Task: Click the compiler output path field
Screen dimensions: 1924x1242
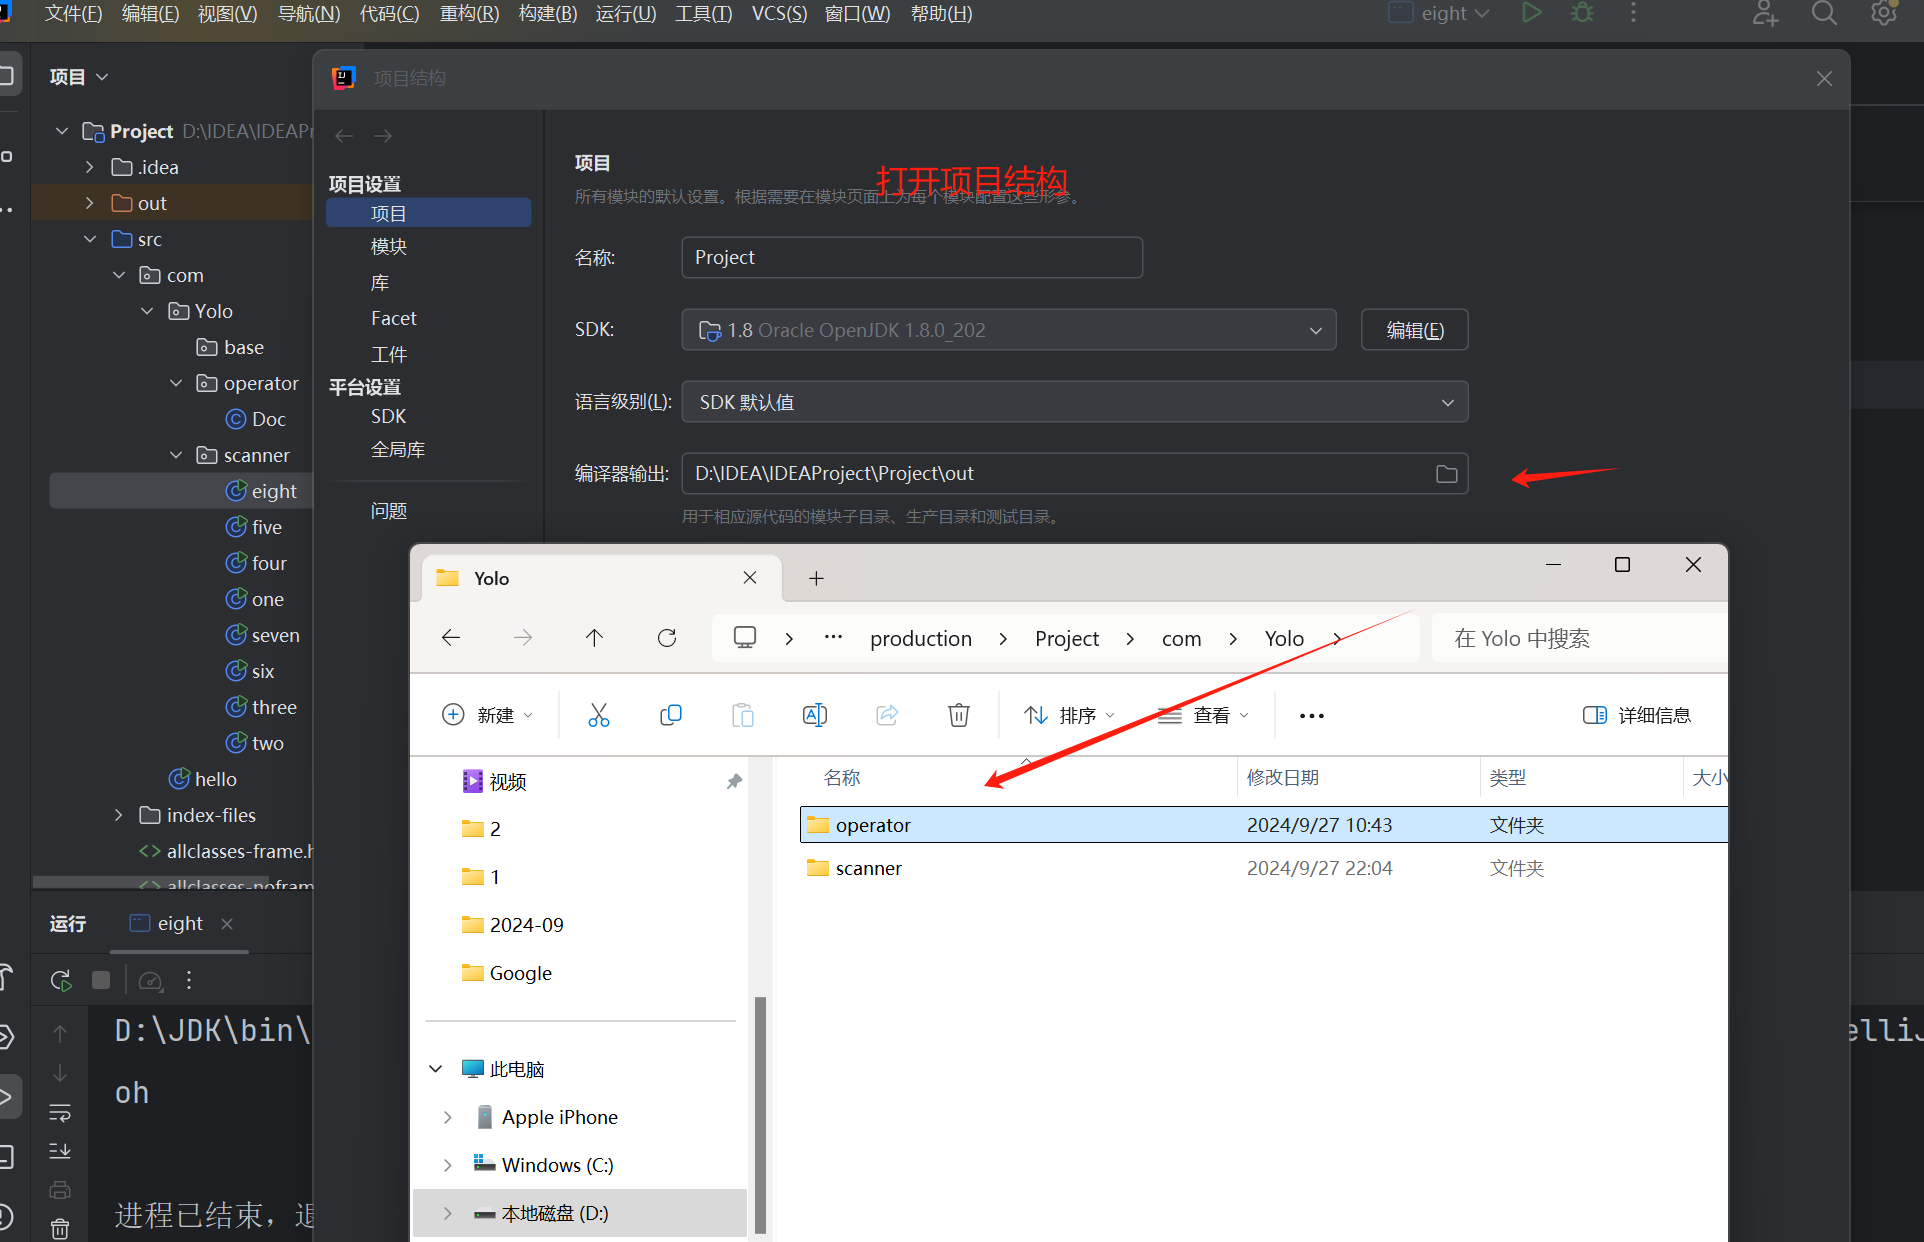Action: (1074, 474)
